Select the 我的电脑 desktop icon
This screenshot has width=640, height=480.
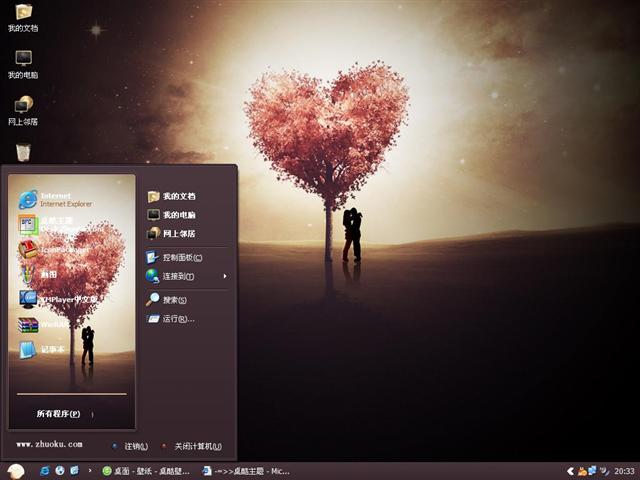point(23,64)
